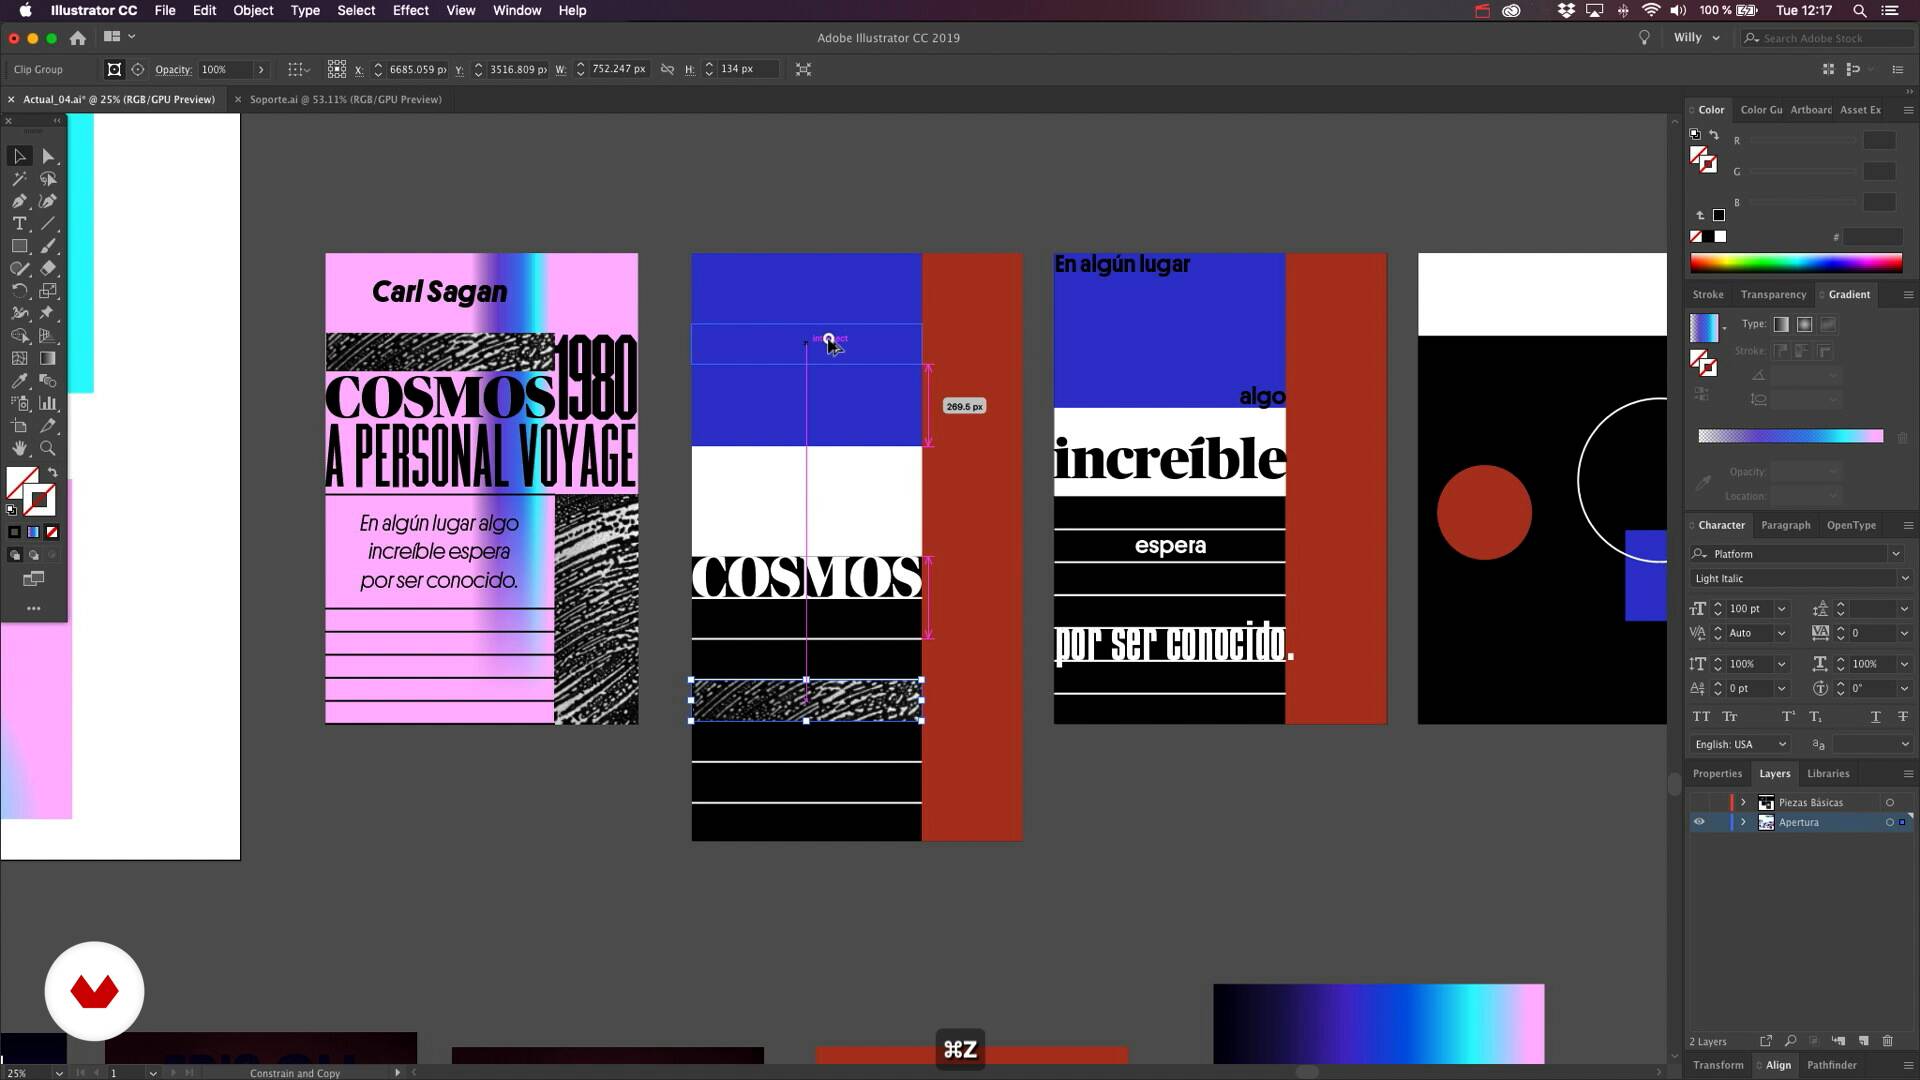Viewport: 1920px width, 1080px height.
Task: Open the Pathfinder panel tab
Action: pos(1831,1065)
